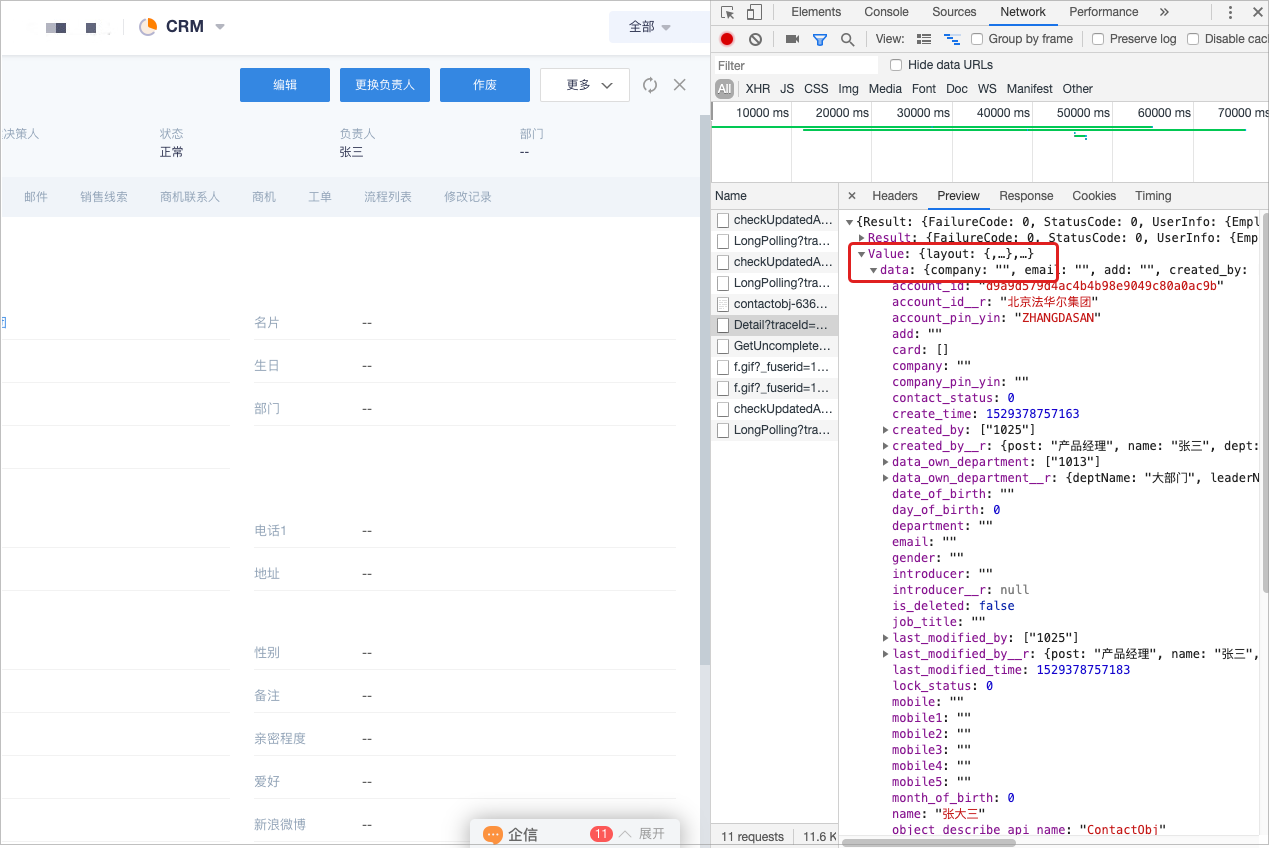Click the 50000 ms timeline marker
The height and width of the screenshot is (848, 1269).
pyautogui.click(x=1083, y=113)
